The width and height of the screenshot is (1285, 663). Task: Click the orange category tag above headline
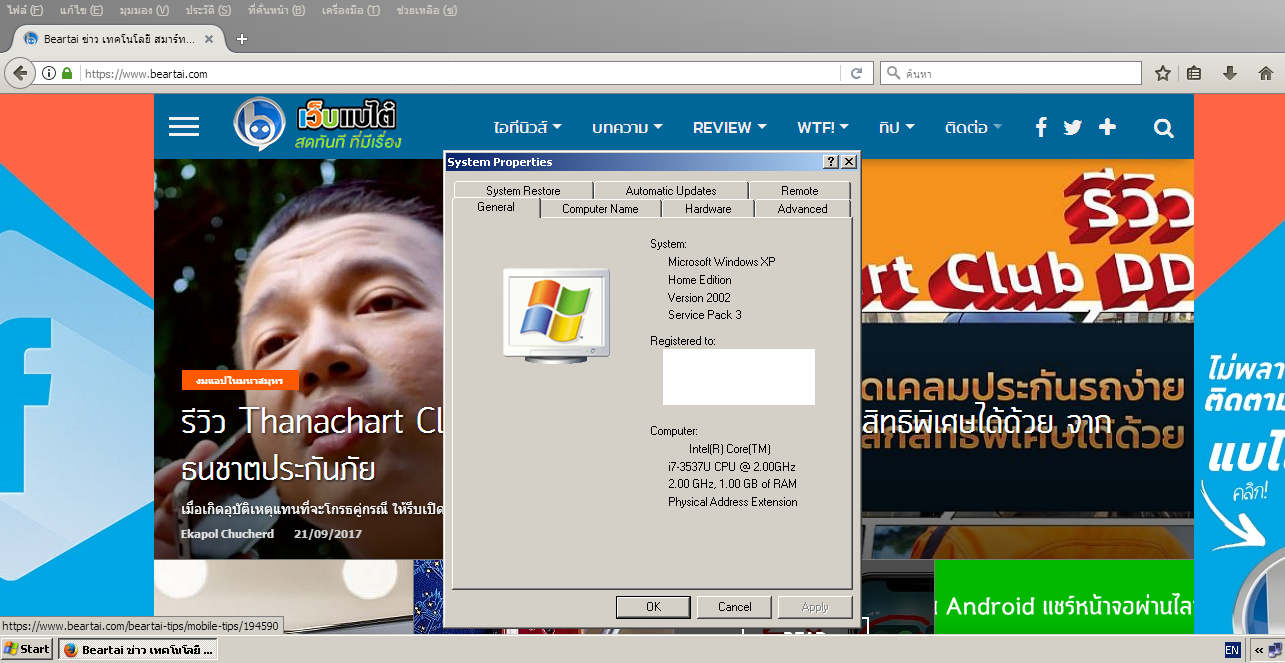[240, 381]
